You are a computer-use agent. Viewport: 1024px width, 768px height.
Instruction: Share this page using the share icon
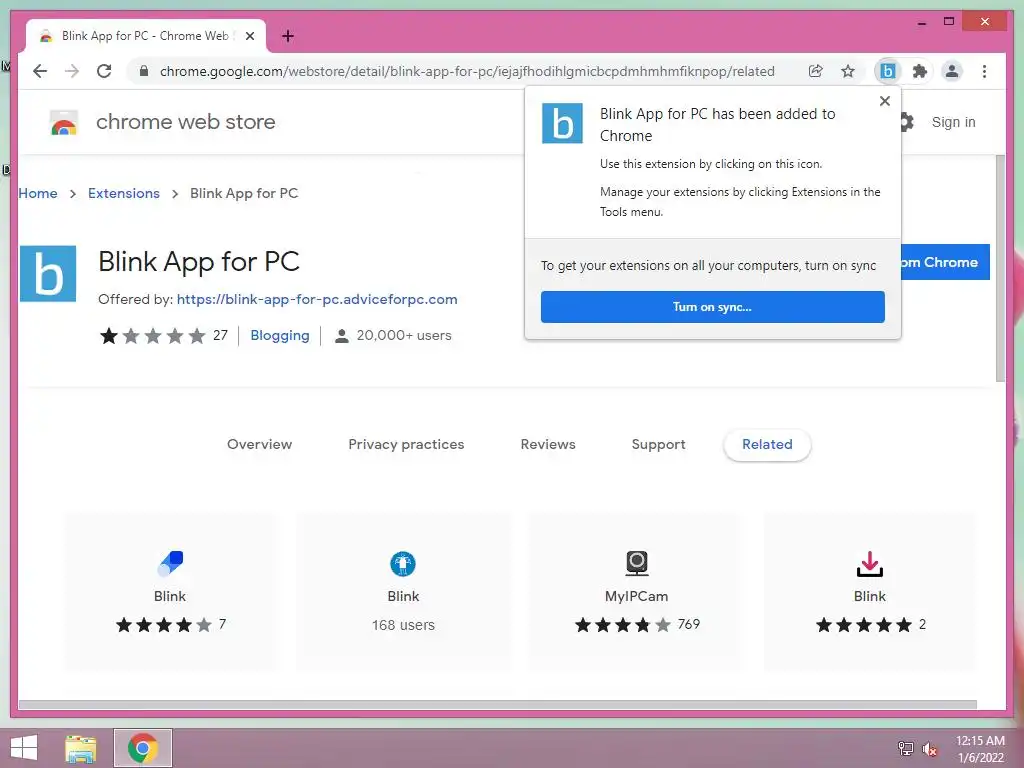coord(816,71)
